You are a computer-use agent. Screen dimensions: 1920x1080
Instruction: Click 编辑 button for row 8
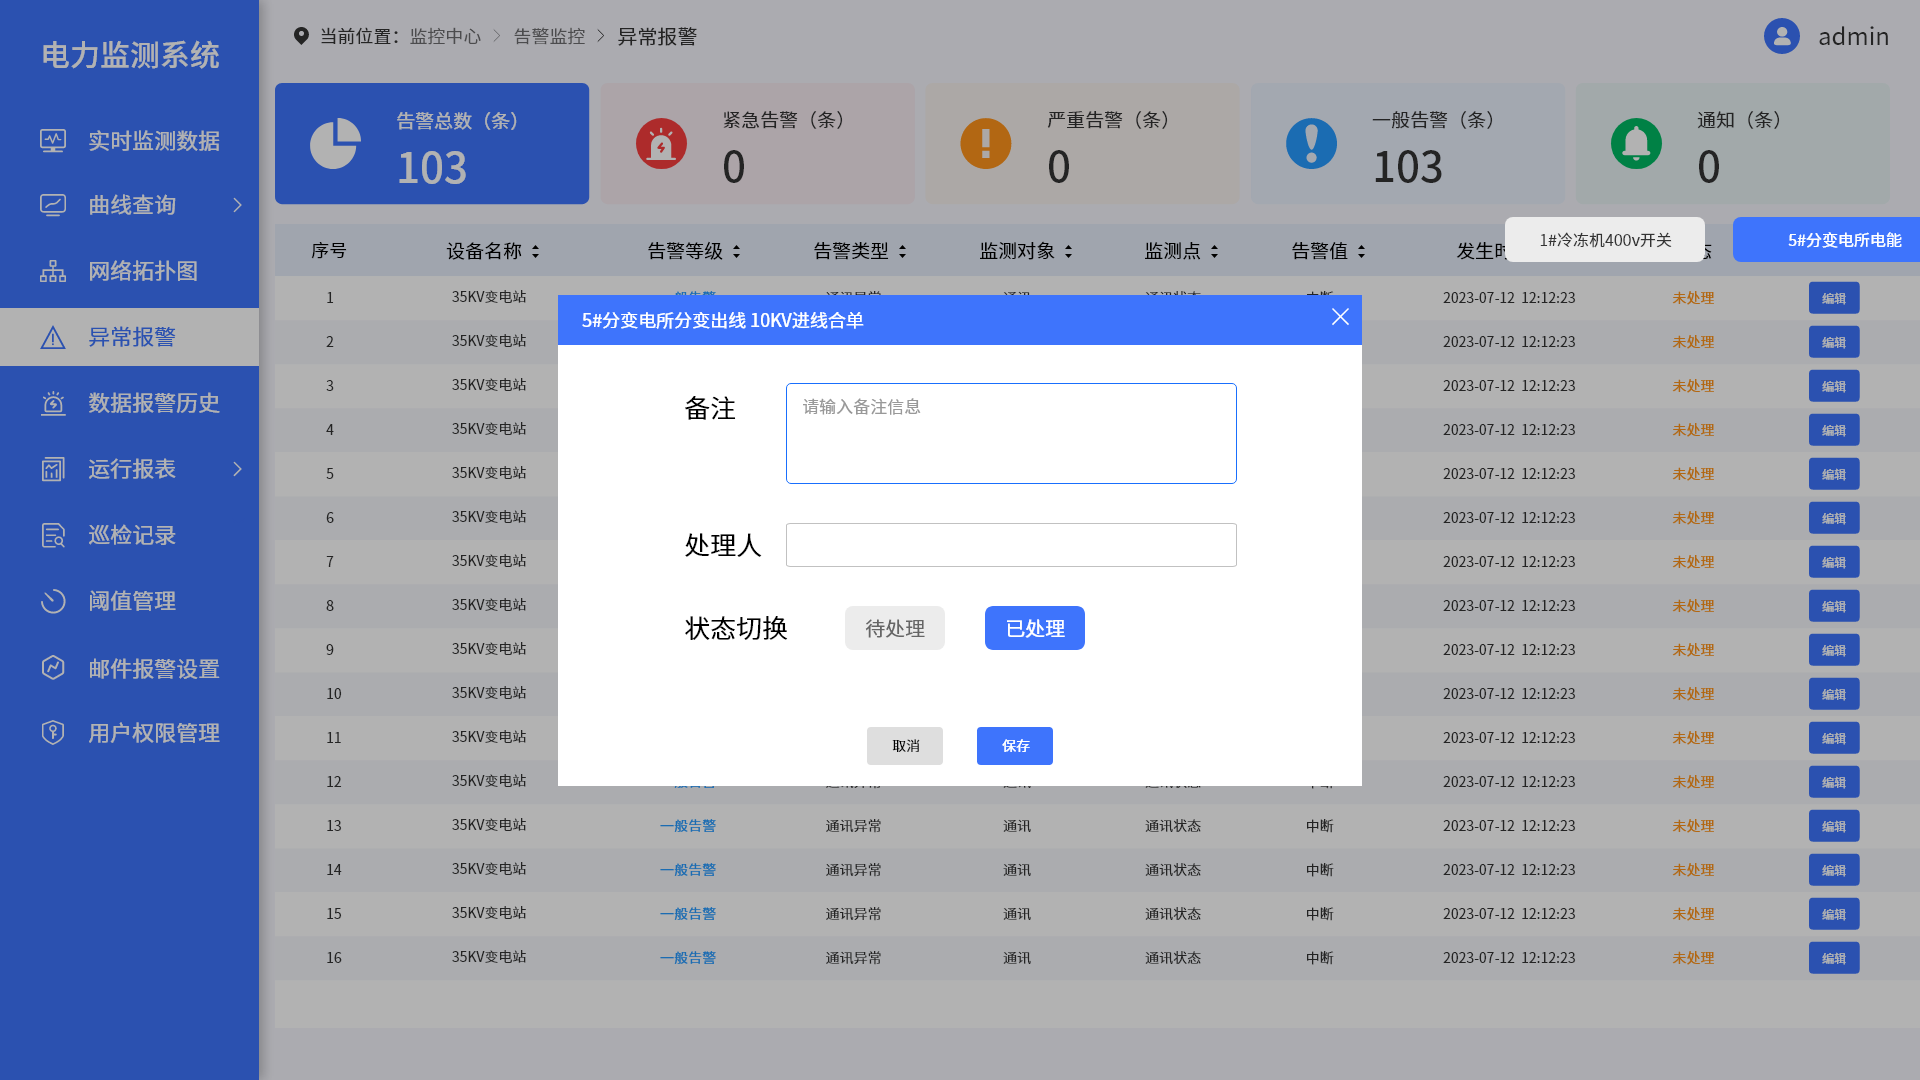tap(1834, 606)
